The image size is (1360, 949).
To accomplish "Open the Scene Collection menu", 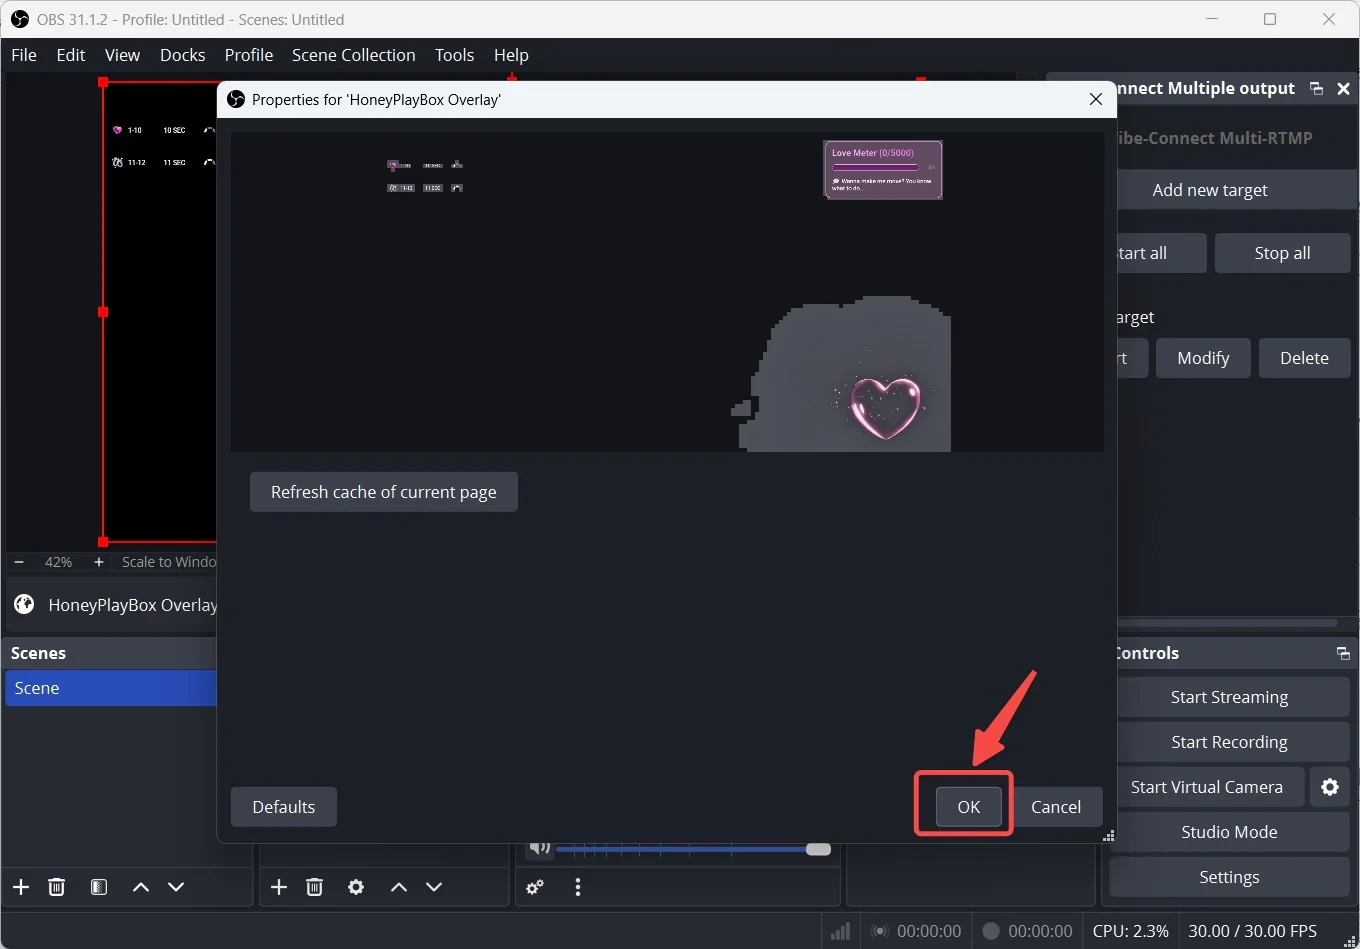I will (x=353, y=55).
